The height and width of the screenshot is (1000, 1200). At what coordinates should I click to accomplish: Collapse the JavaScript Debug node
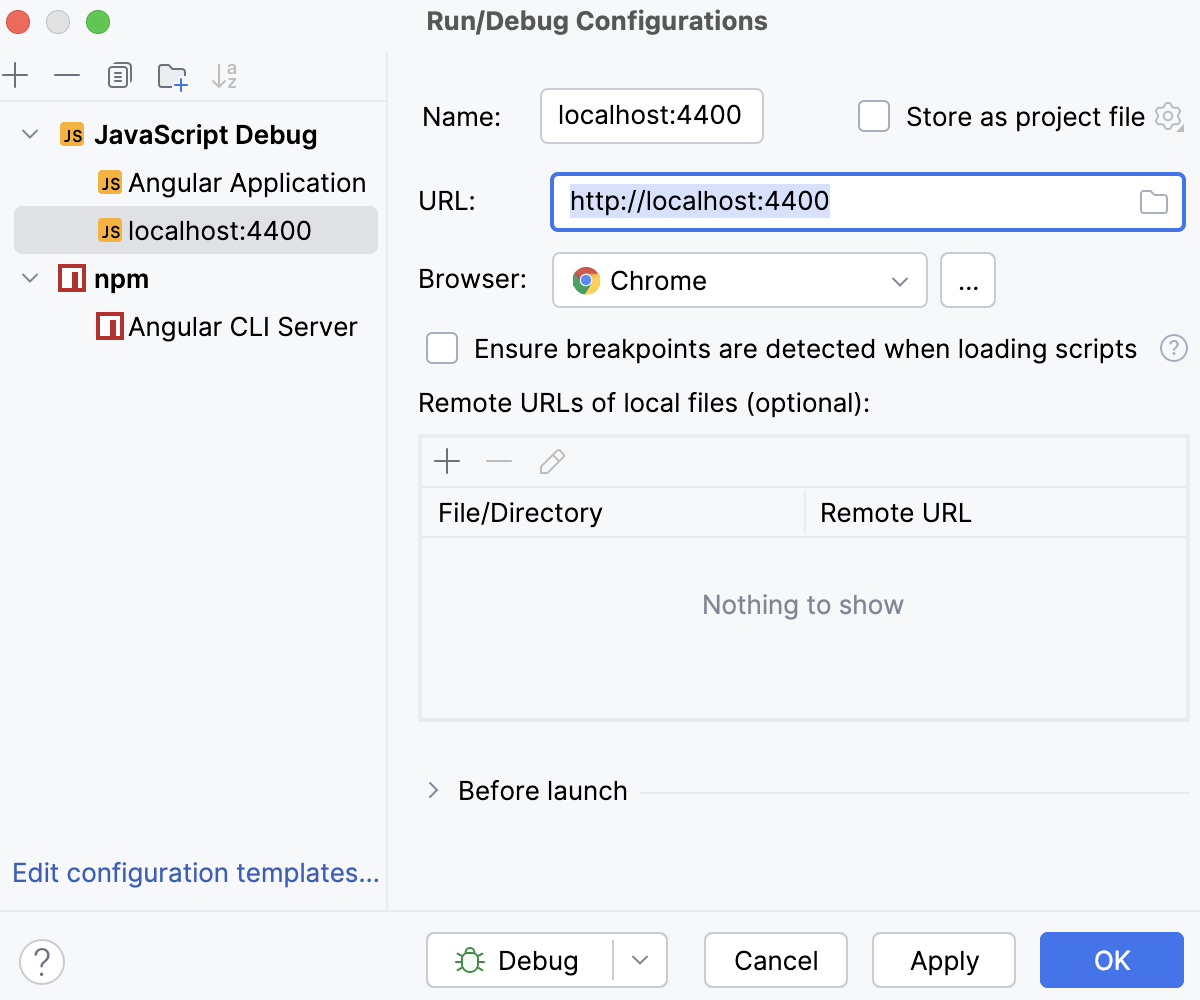click(29, 134)
